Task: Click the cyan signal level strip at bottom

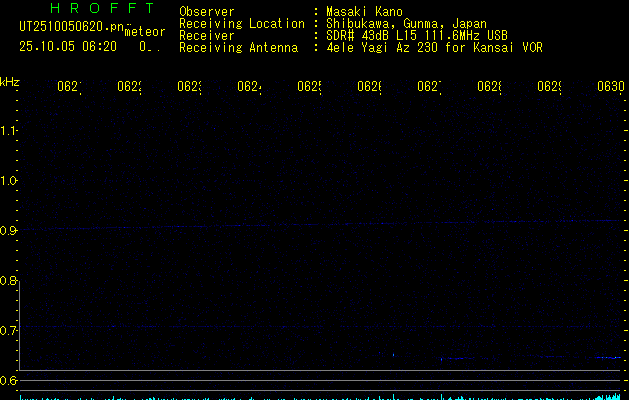Action: tap(320, 396)
